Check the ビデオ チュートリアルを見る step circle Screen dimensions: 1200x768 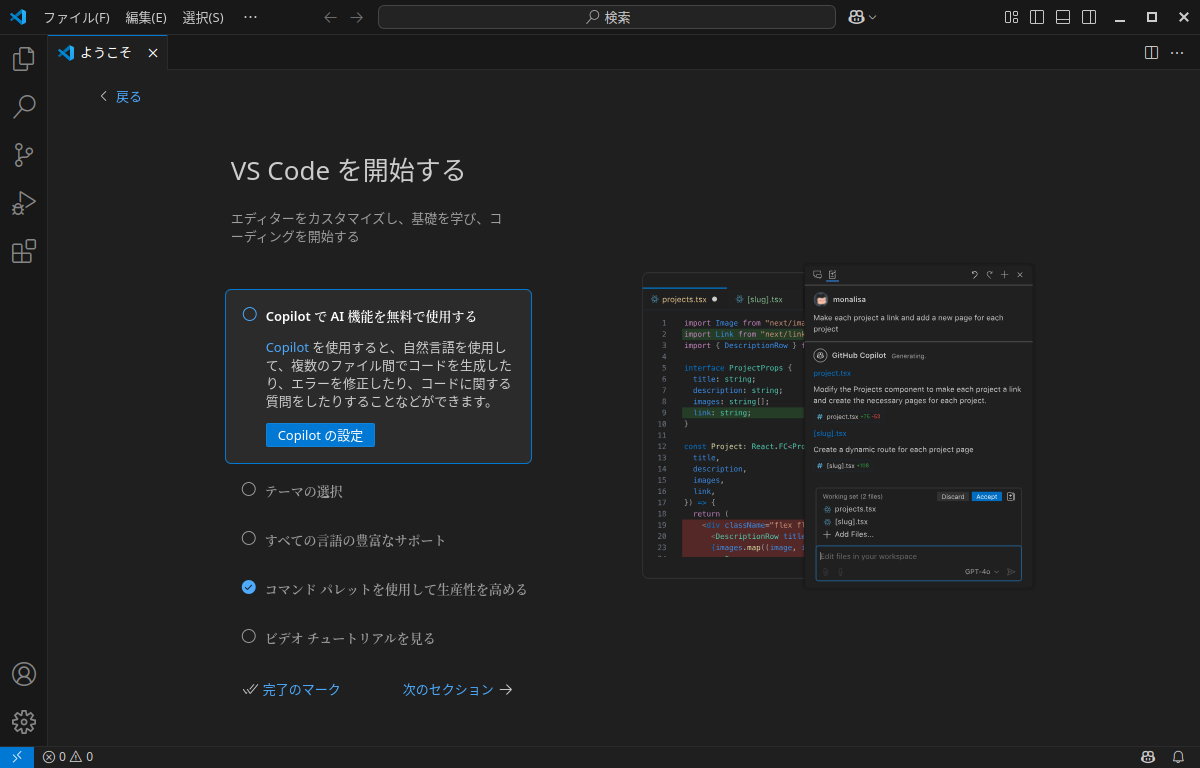pyautogui.click(x=249, y=636)
